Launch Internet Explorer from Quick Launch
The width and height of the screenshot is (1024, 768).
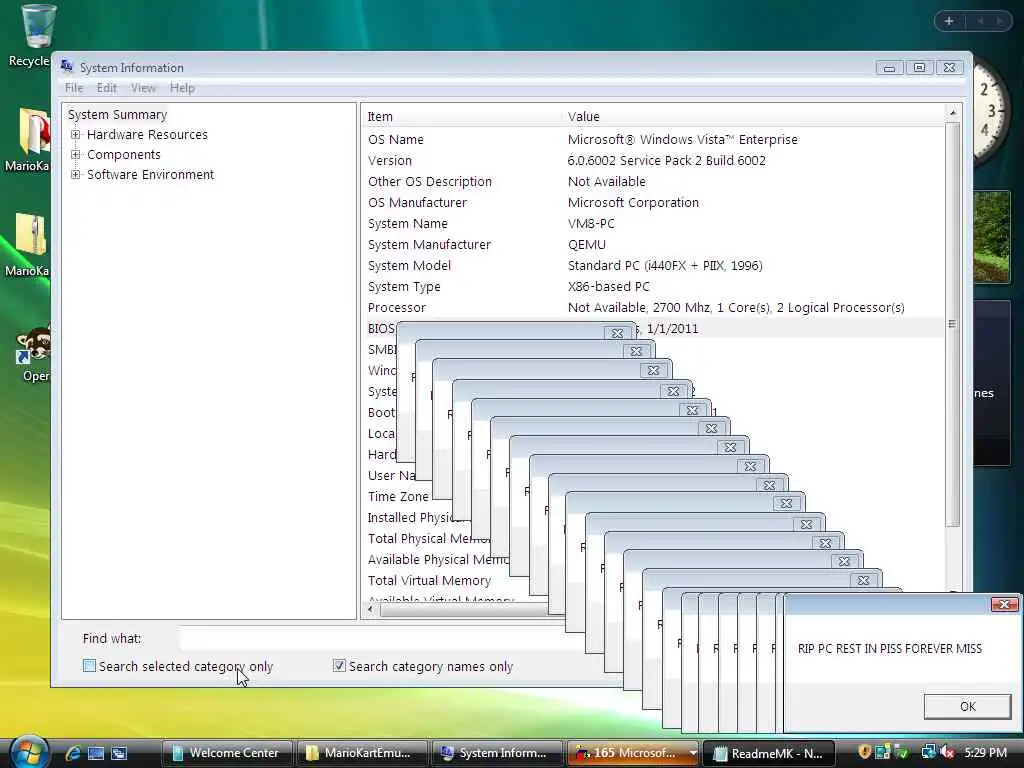coord(72,753)
